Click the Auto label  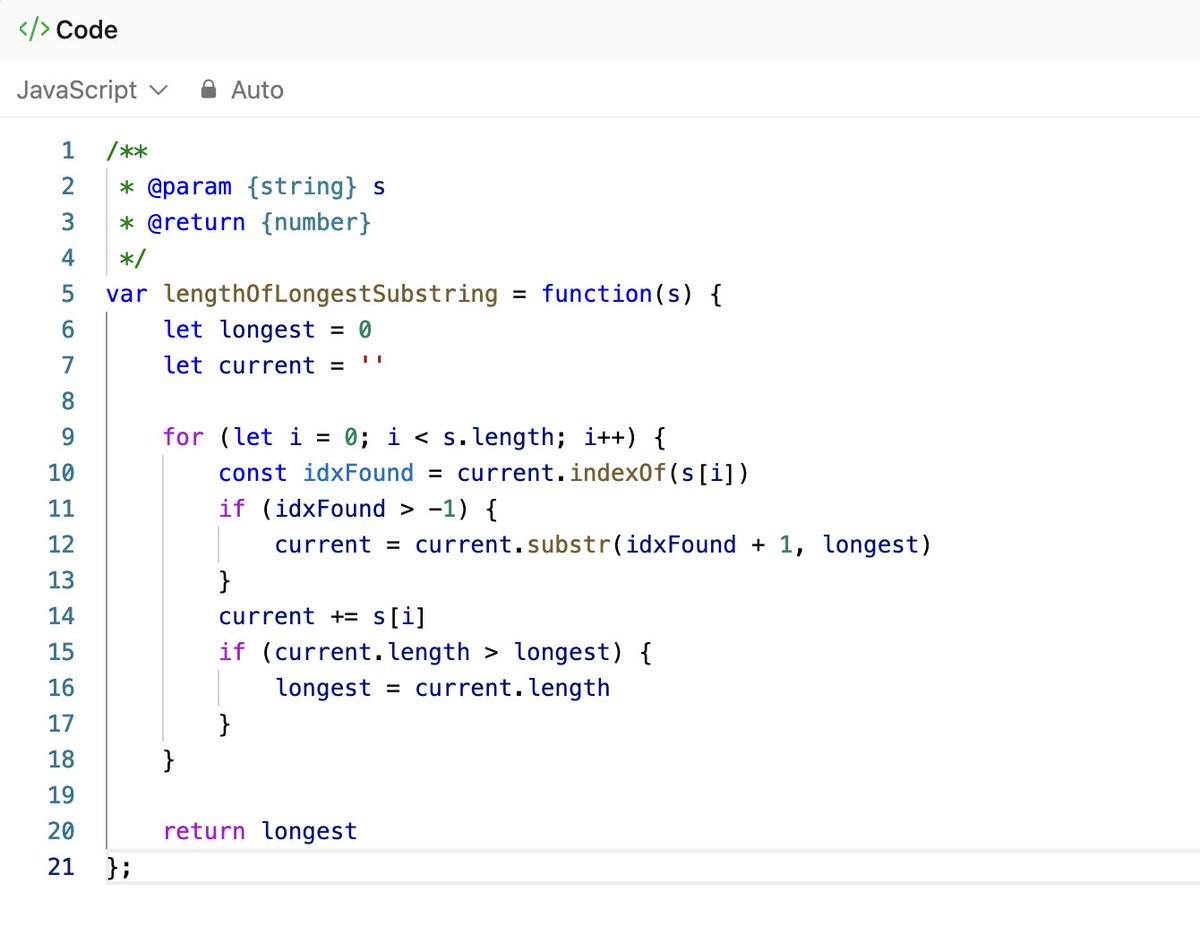point(258,90)
